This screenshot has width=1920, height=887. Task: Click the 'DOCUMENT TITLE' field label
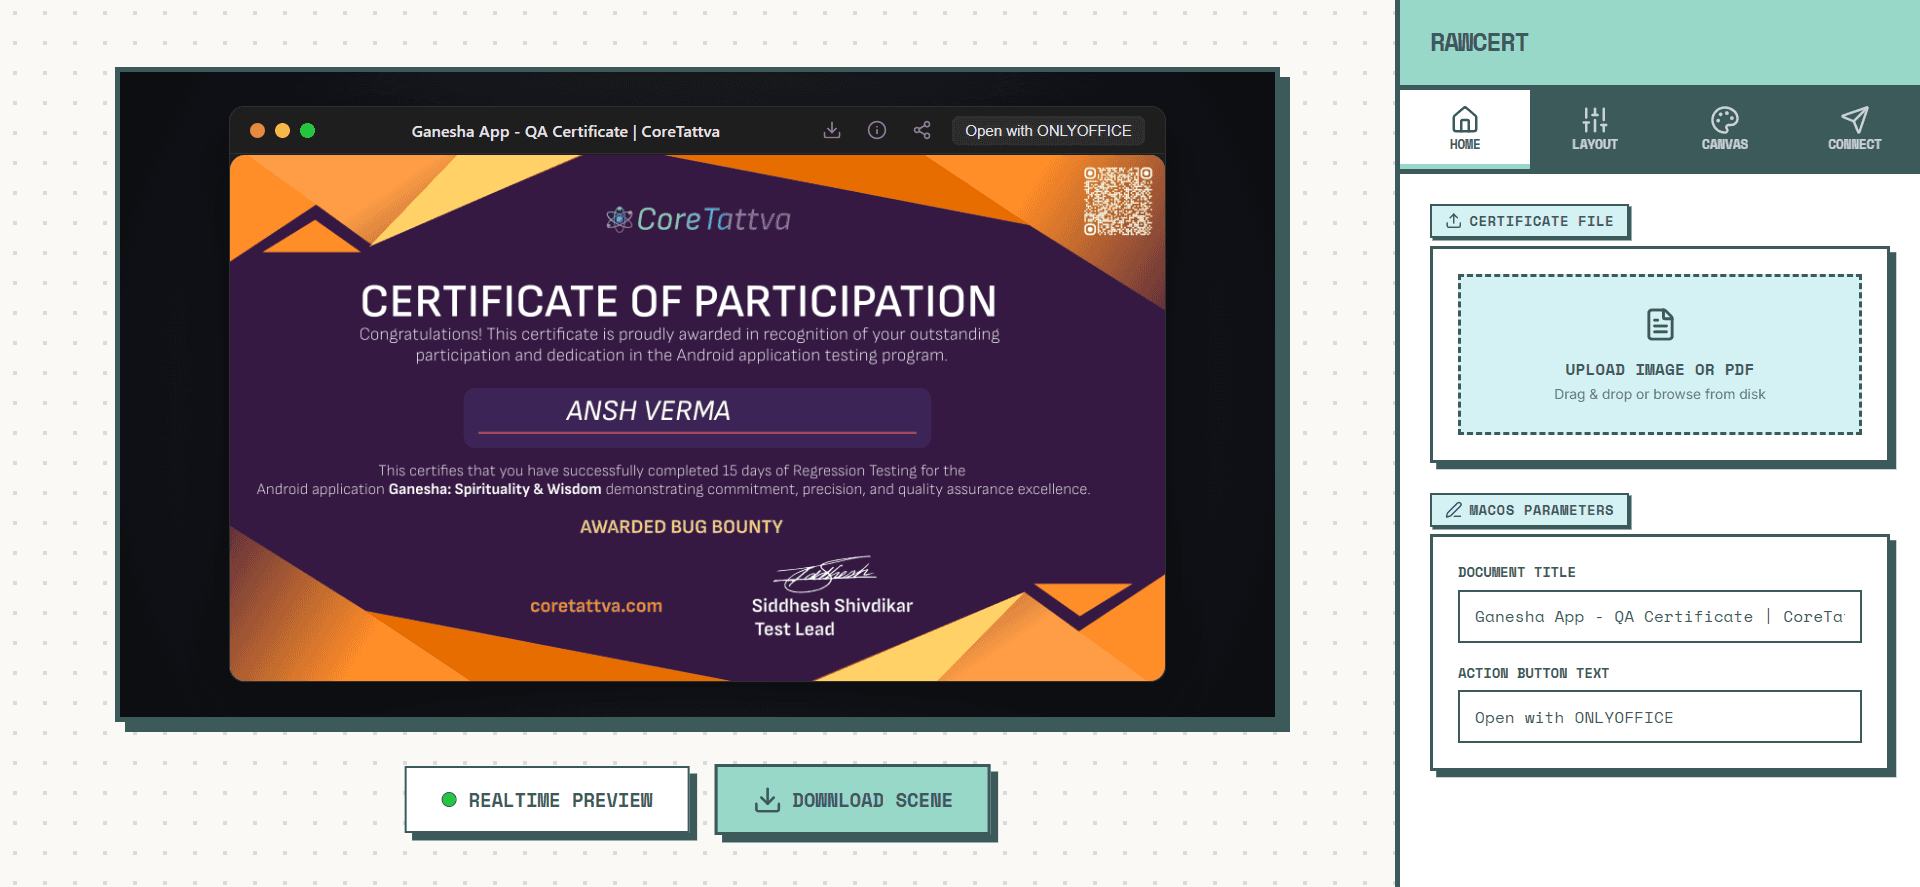click(x=1517, y=572)
